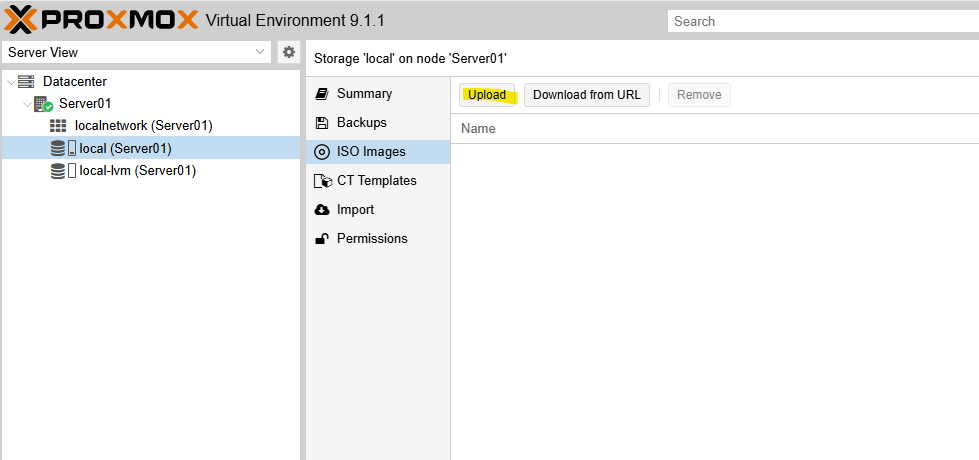
Task: Click the Permissions unlock icon
Action: pyautogui.click(x=322, y=239)
